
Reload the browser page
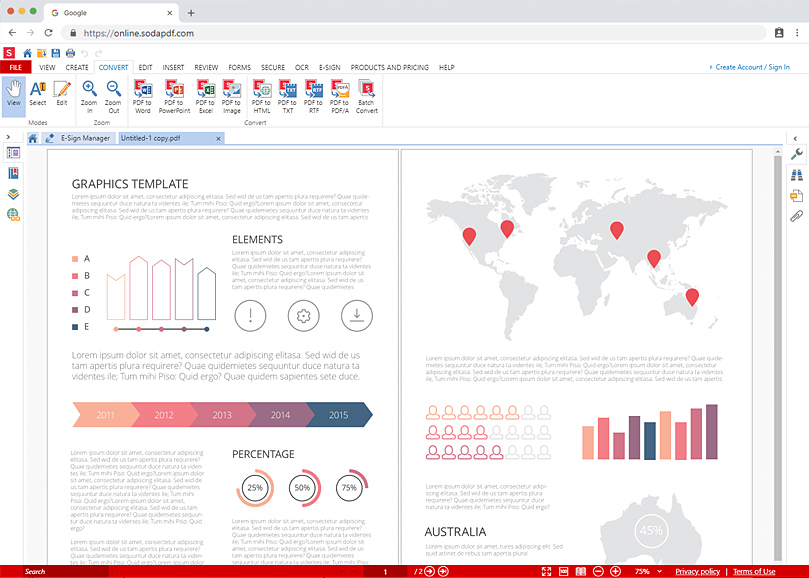pyautogui.click(x=48, y=33)
